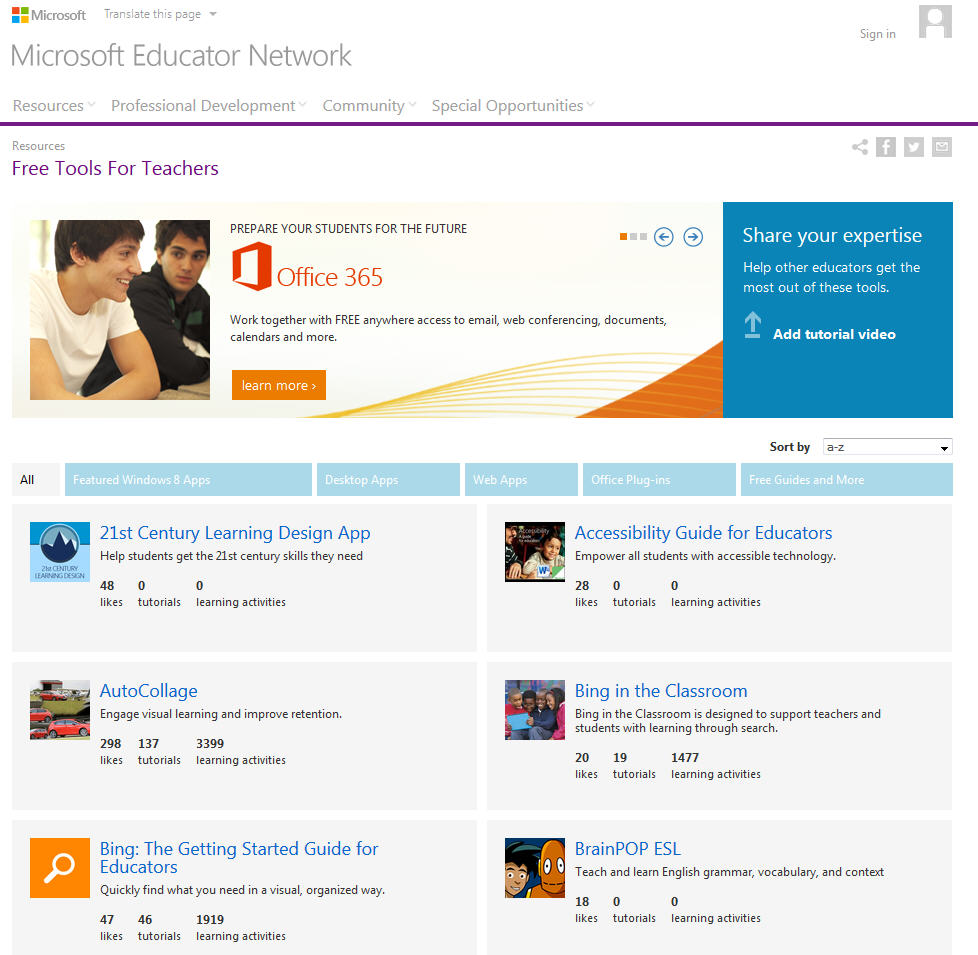Expand Professional Development menu
The image size is (978, 955).
[x=208, y=105]
